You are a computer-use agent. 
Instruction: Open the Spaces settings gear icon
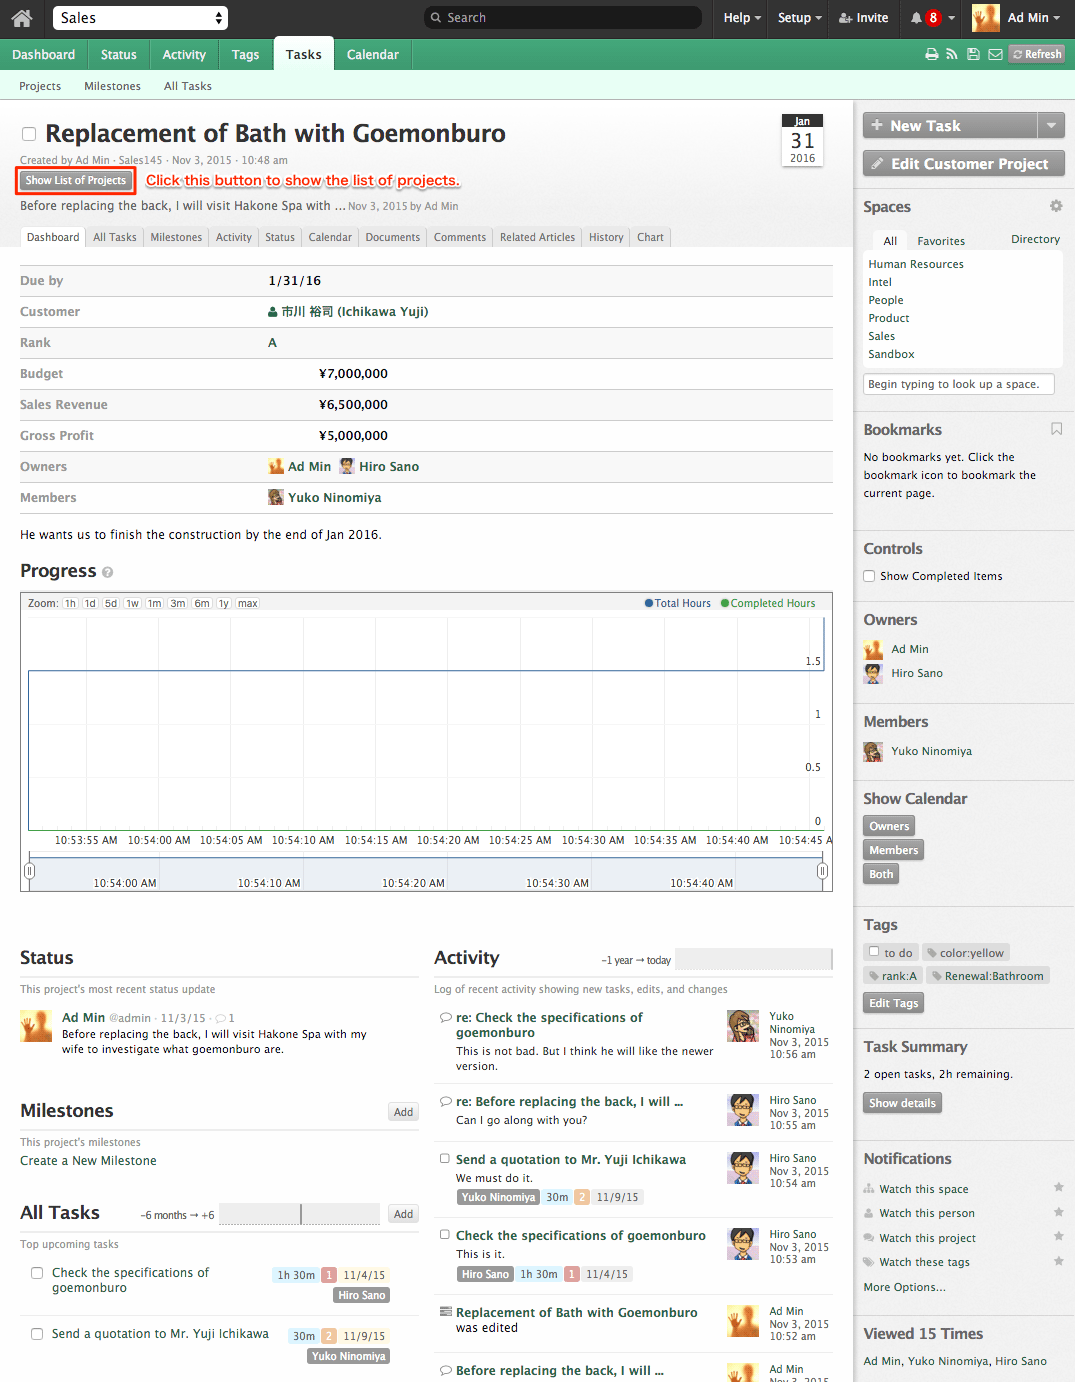pyautogui.click(x=1056, y=206)
